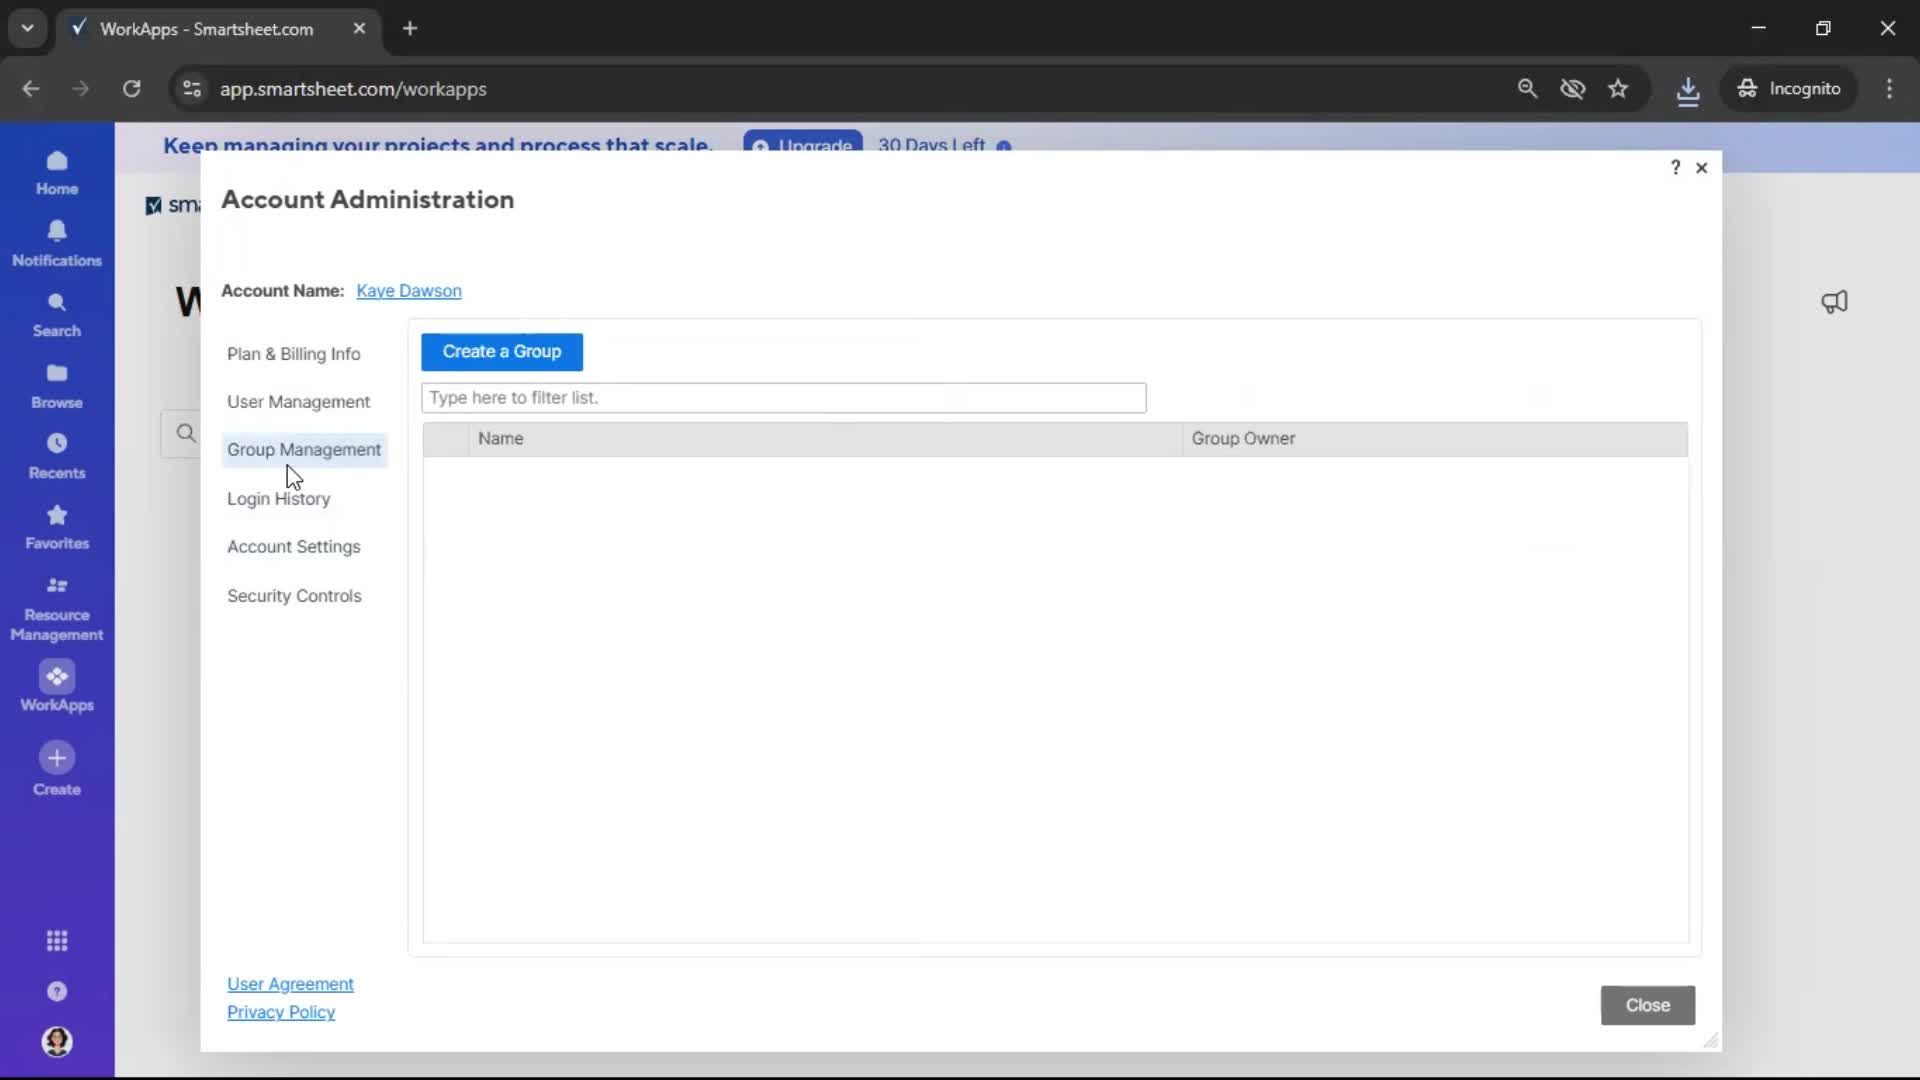Open the tab search dropdown

point(27,28)
